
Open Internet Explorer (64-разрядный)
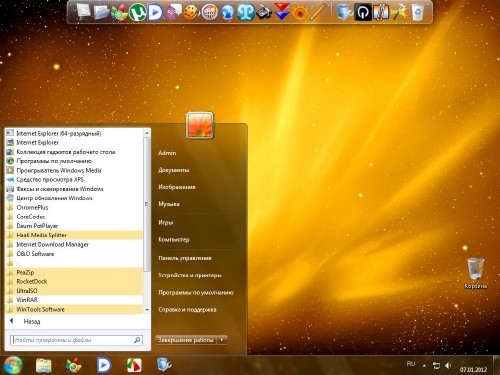pyautogui.click(x=74, y=133)
